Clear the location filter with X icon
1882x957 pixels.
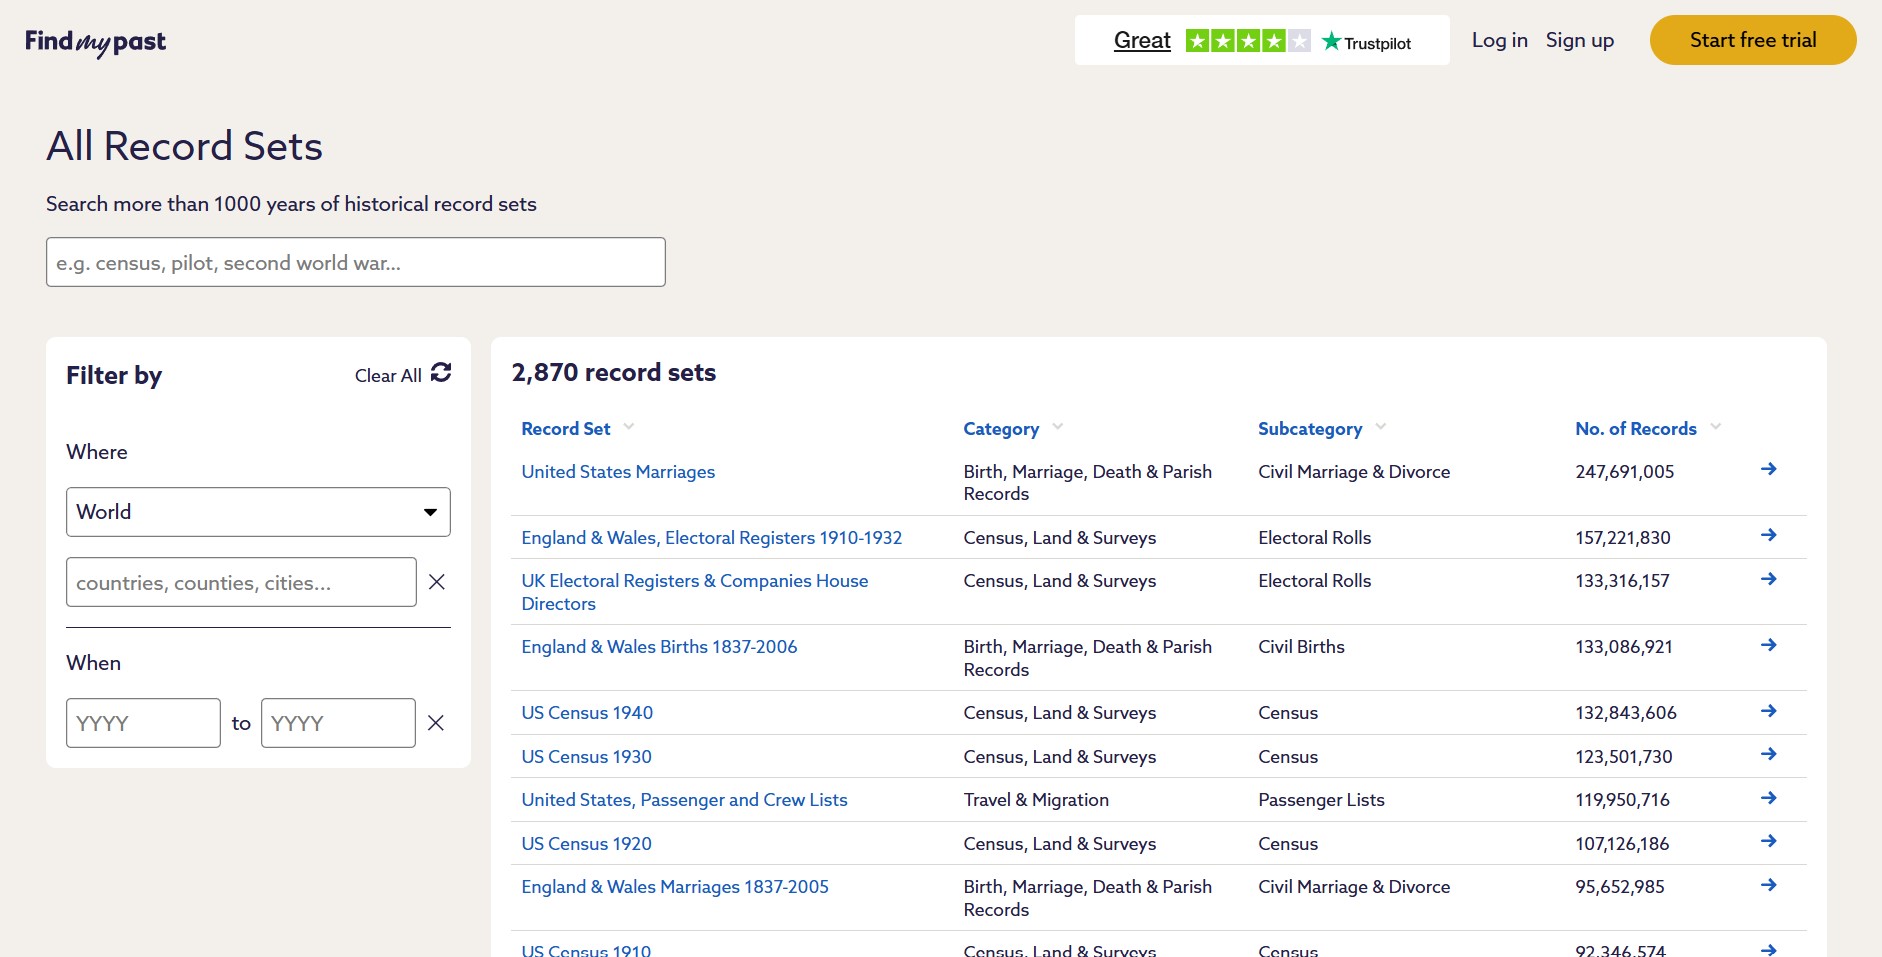437,582
